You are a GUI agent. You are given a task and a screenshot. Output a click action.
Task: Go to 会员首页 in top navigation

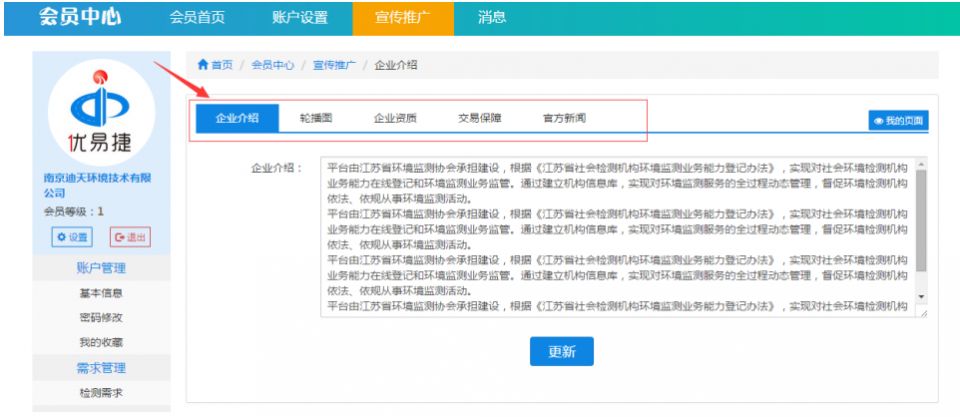pos(197,17)
